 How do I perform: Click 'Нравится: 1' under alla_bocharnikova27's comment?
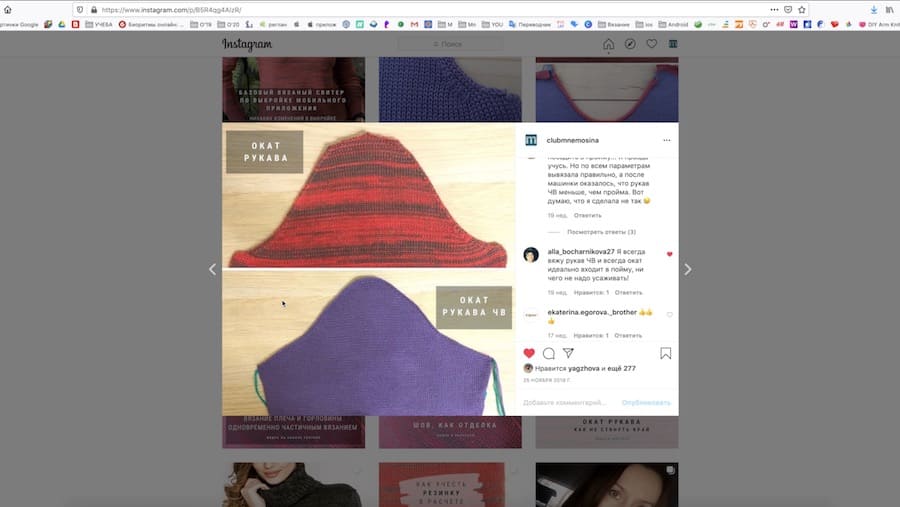point(591,292)
